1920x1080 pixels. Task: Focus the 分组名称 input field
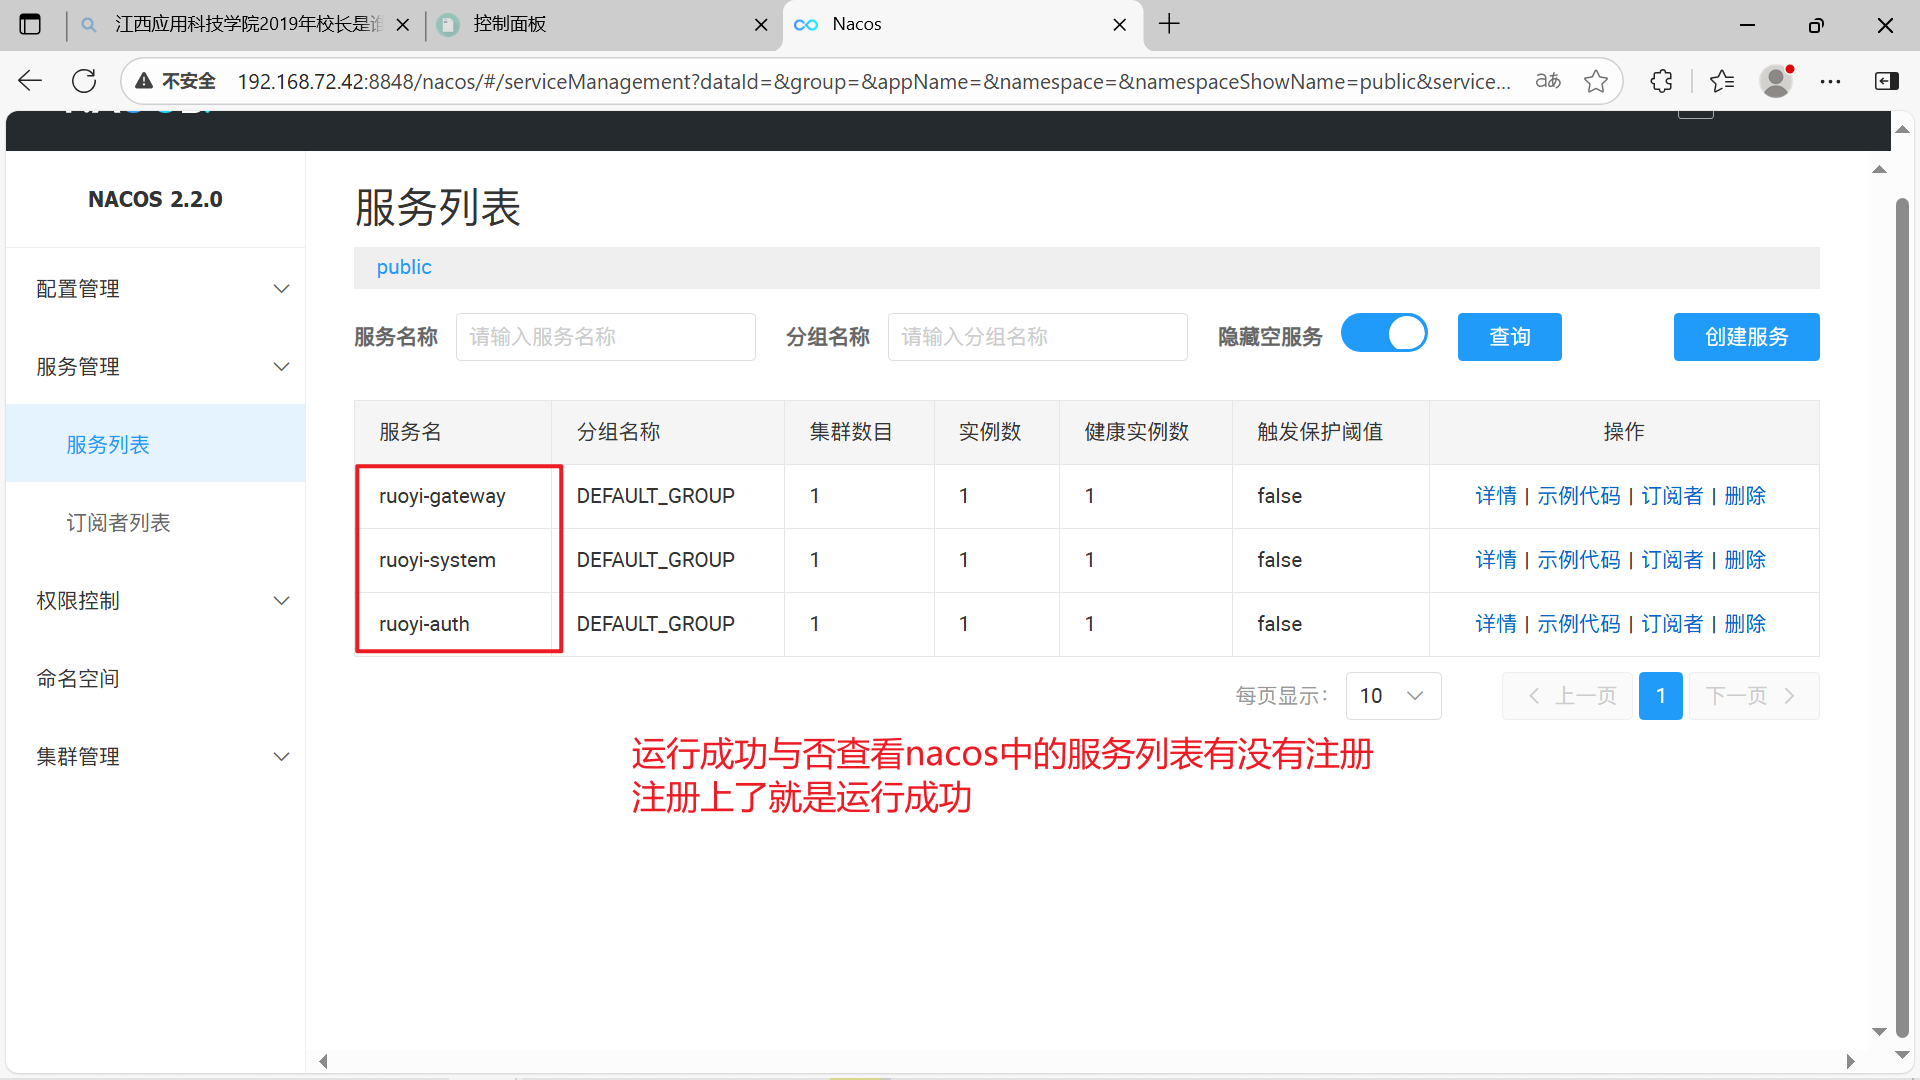tap(1037, 337)
